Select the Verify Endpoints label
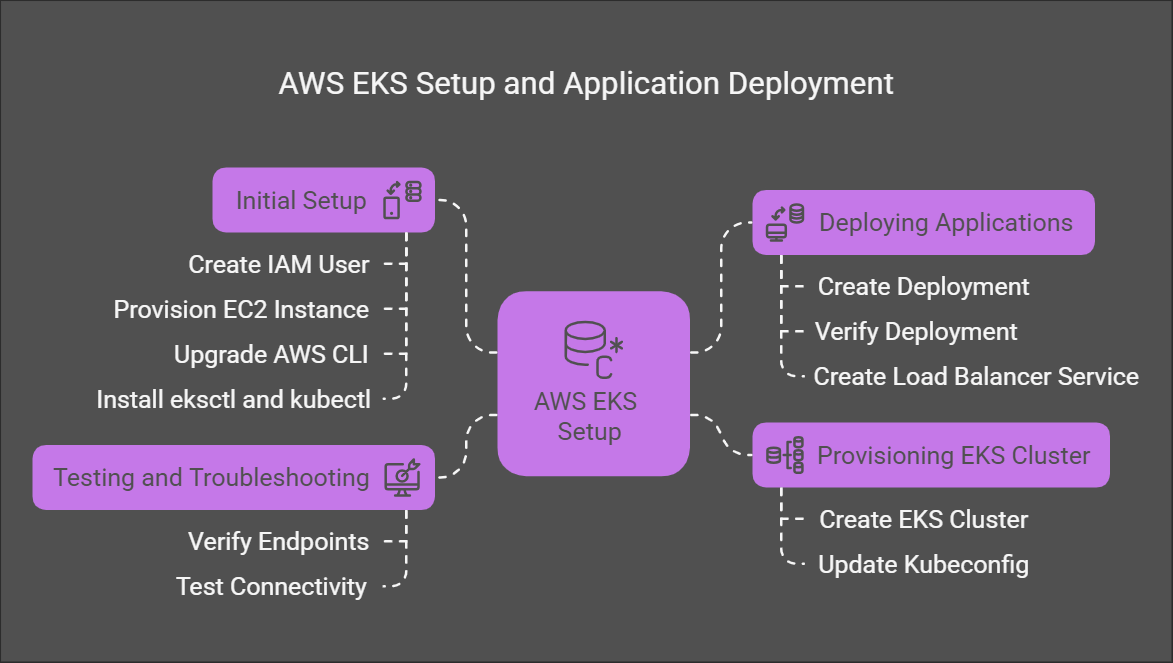The width and height of the screenshot is (1173, 663). 278,541
